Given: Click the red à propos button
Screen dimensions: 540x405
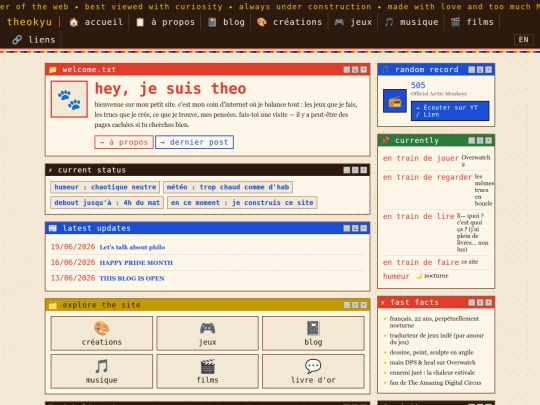Looking at the screenshot, I should (124, 142).
